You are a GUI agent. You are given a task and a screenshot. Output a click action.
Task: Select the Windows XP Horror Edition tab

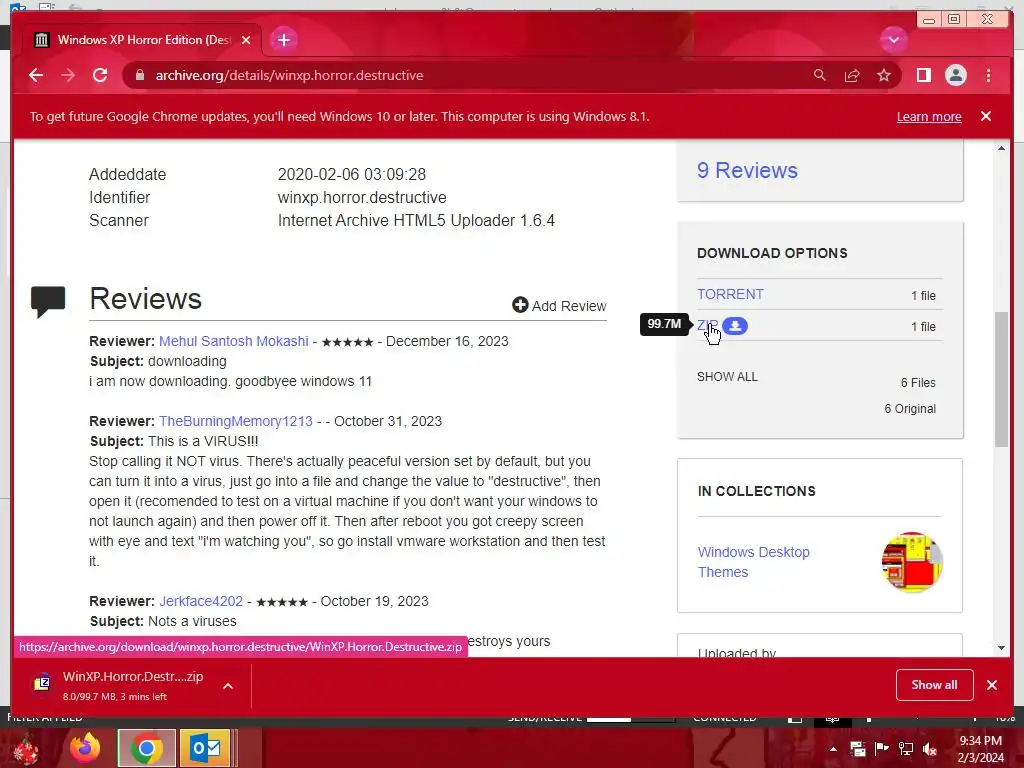pos(143,40)
